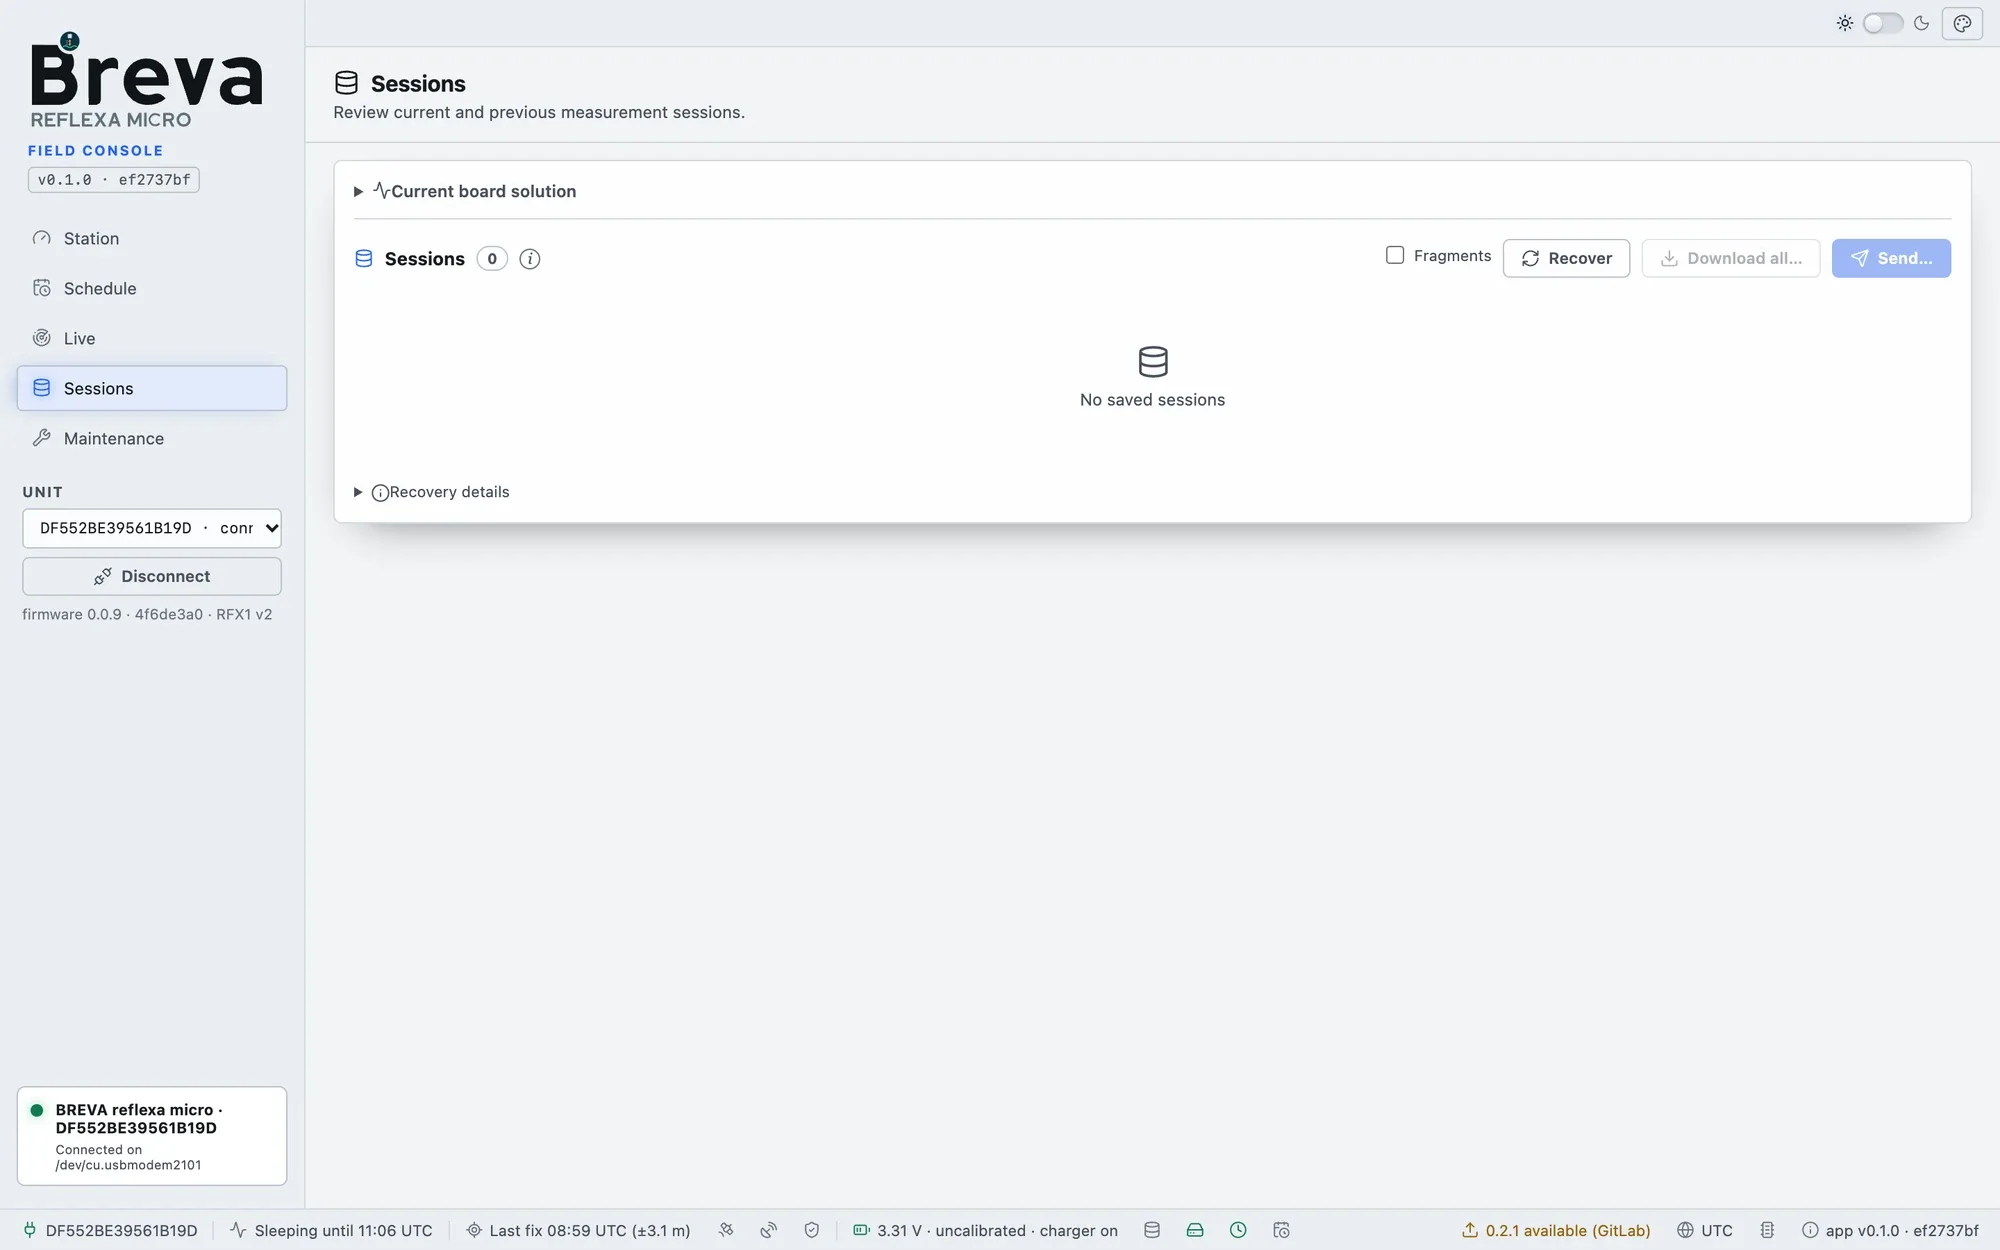This screenshot has height=1250, width=2000.
Task: Open the Sessions info icon
Action: point(530,259)
